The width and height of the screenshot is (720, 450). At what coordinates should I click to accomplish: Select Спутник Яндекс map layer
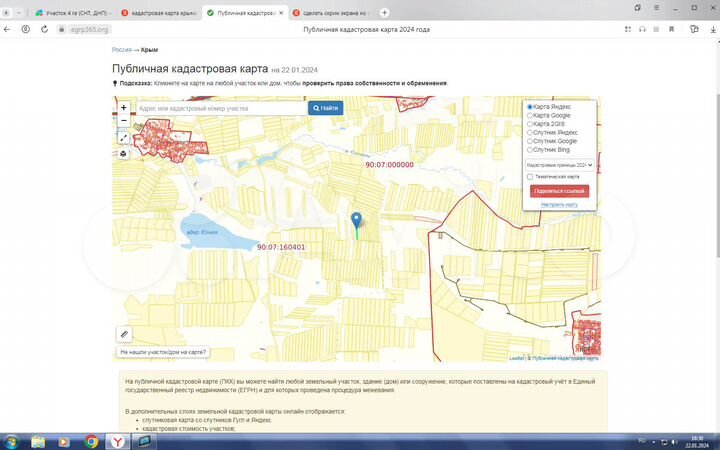click(x=530, y=132)
